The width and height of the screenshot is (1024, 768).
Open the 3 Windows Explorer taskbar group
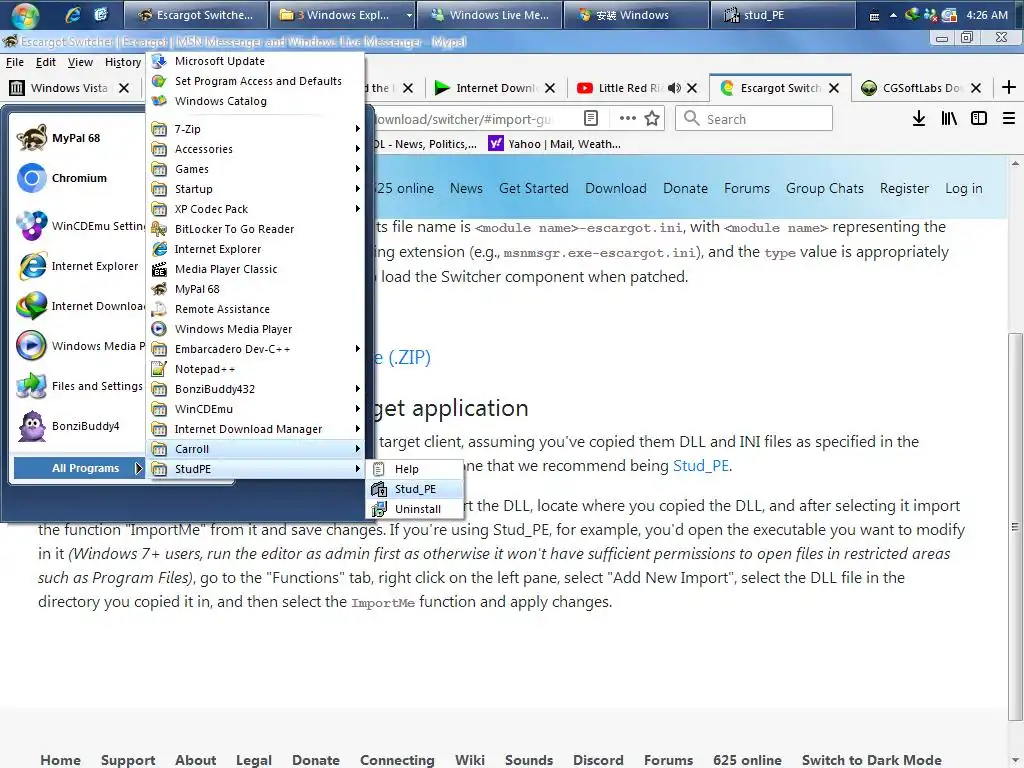click(343, 14)
